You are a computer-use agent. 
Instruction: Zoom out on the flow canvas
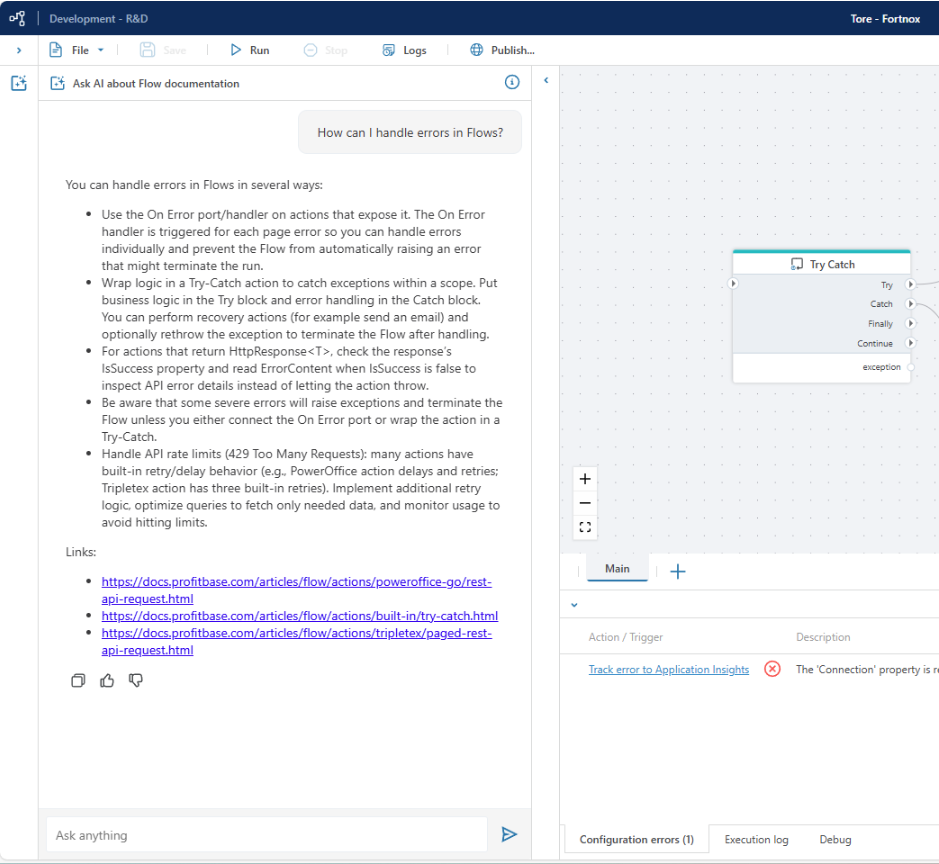pyautogui.click(x=585, y=503)
